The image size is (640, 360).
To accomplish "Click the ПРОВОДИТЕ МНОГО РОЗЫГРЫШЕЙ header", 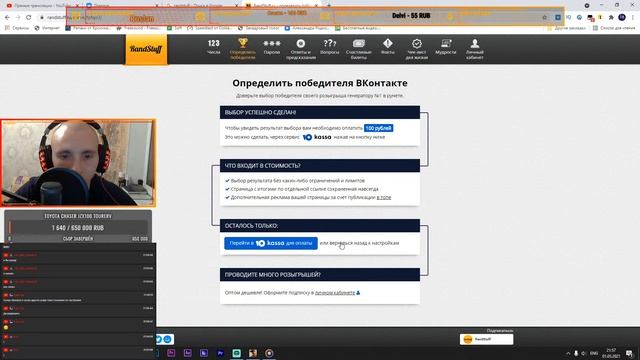I will (x=320, y=275).
